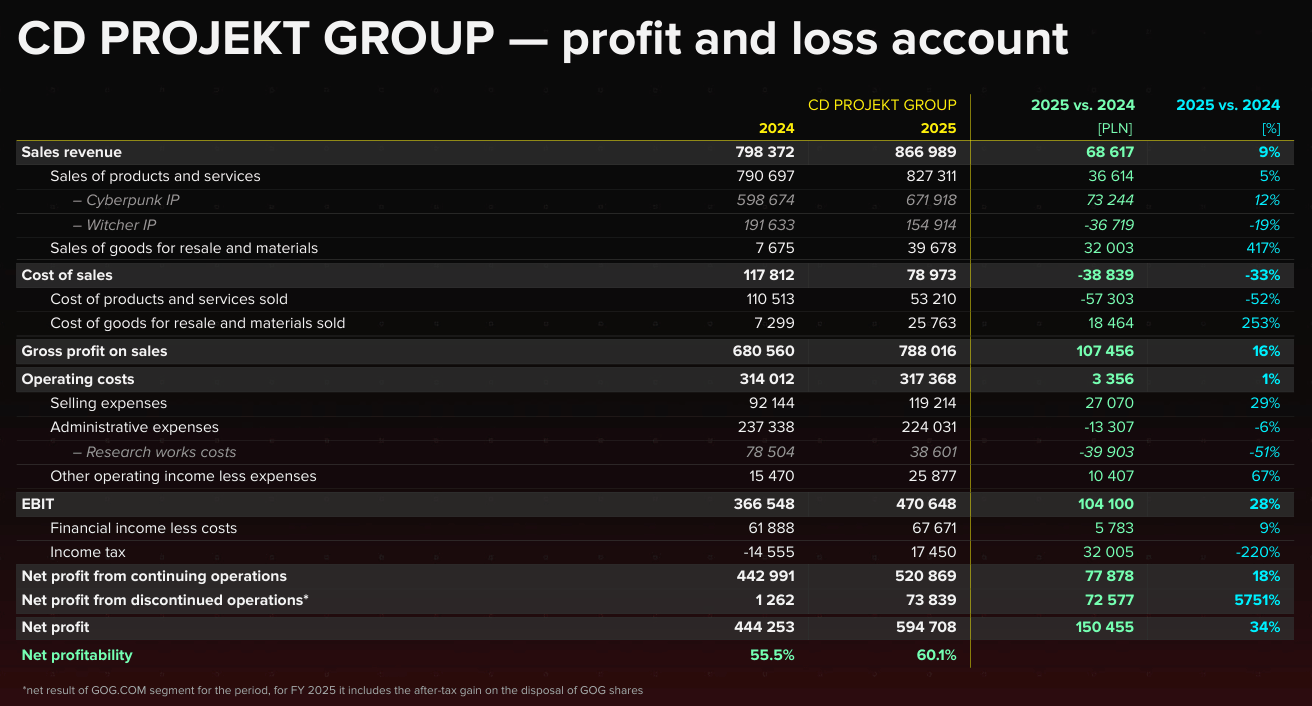This screenshot has width=1312, height=706.
Task: Select the "Operating costs" row label
Action: 78,379
